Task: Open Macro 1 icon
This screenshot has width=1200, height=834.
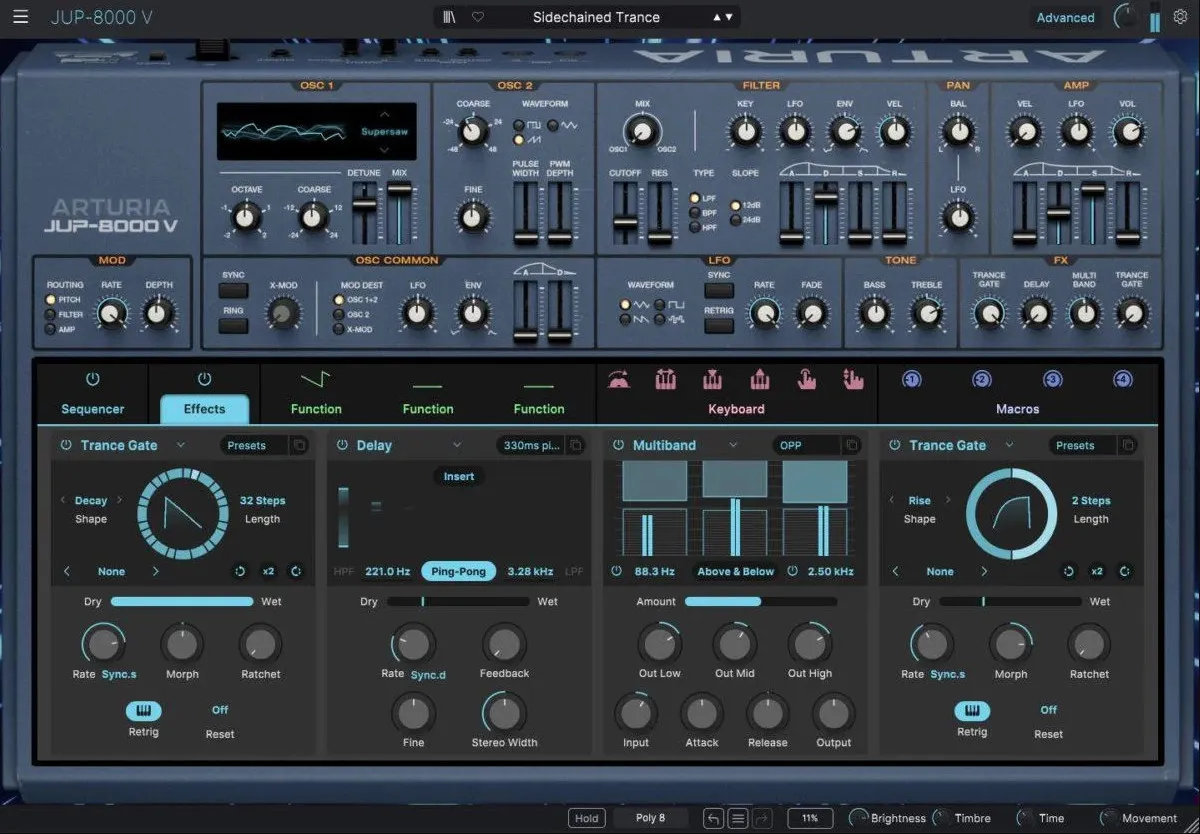Action: point(911,380)
